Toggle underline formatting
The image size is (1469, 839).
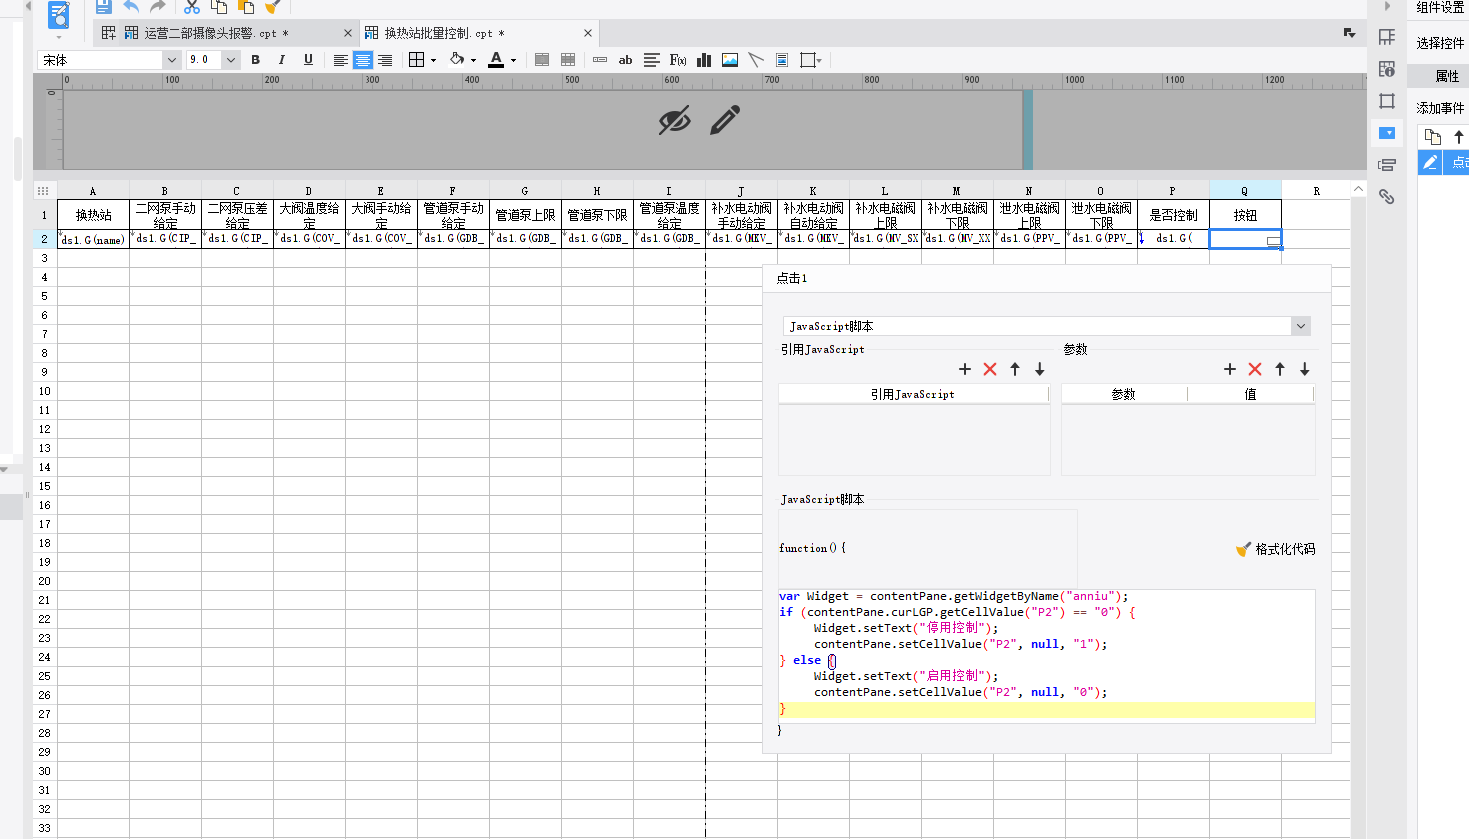click(x=308, y=60)
